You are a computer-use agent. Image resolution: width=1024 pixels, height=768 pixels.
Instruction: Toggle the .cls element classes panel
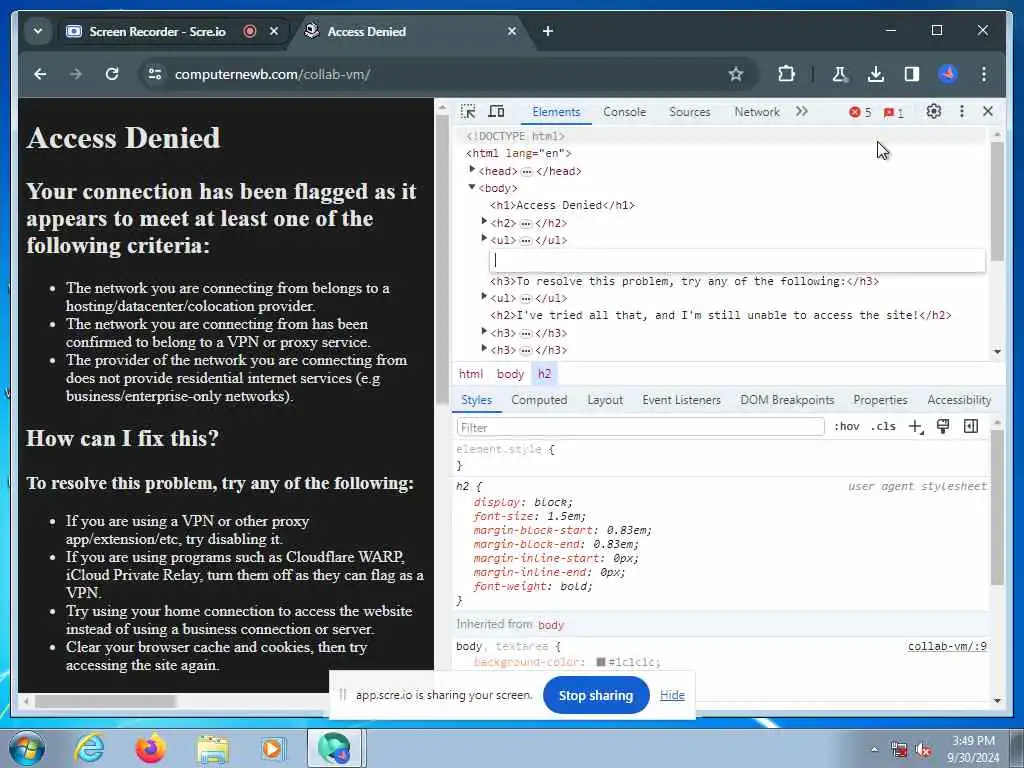[x=883, y=426]
